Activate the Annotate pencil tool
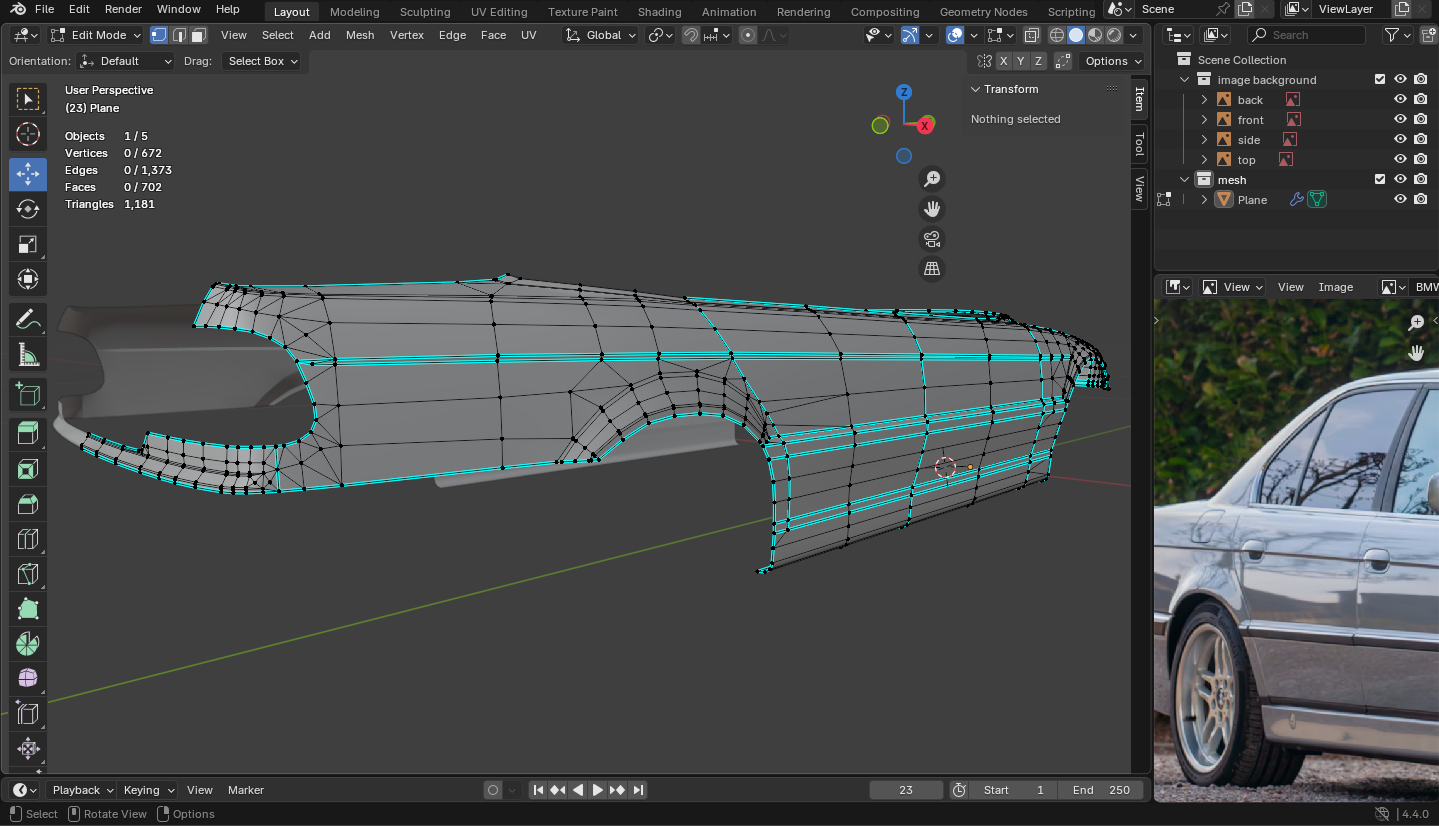Screen dimensions: 1439x826 (28, 320)
